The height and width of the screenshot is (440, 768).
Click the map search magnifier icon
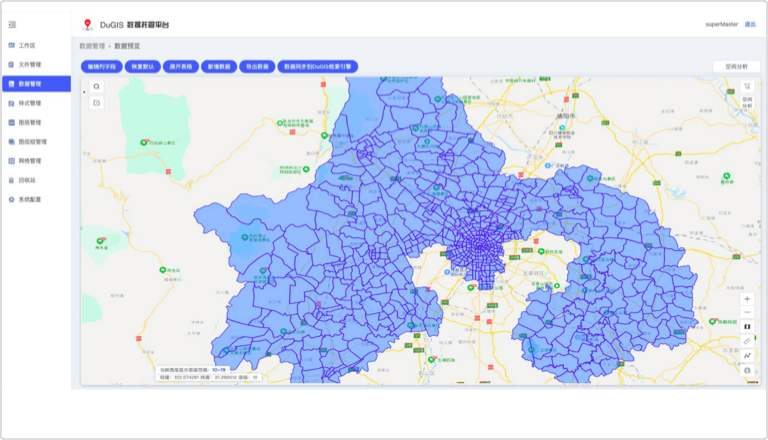(x=97, y=87)
